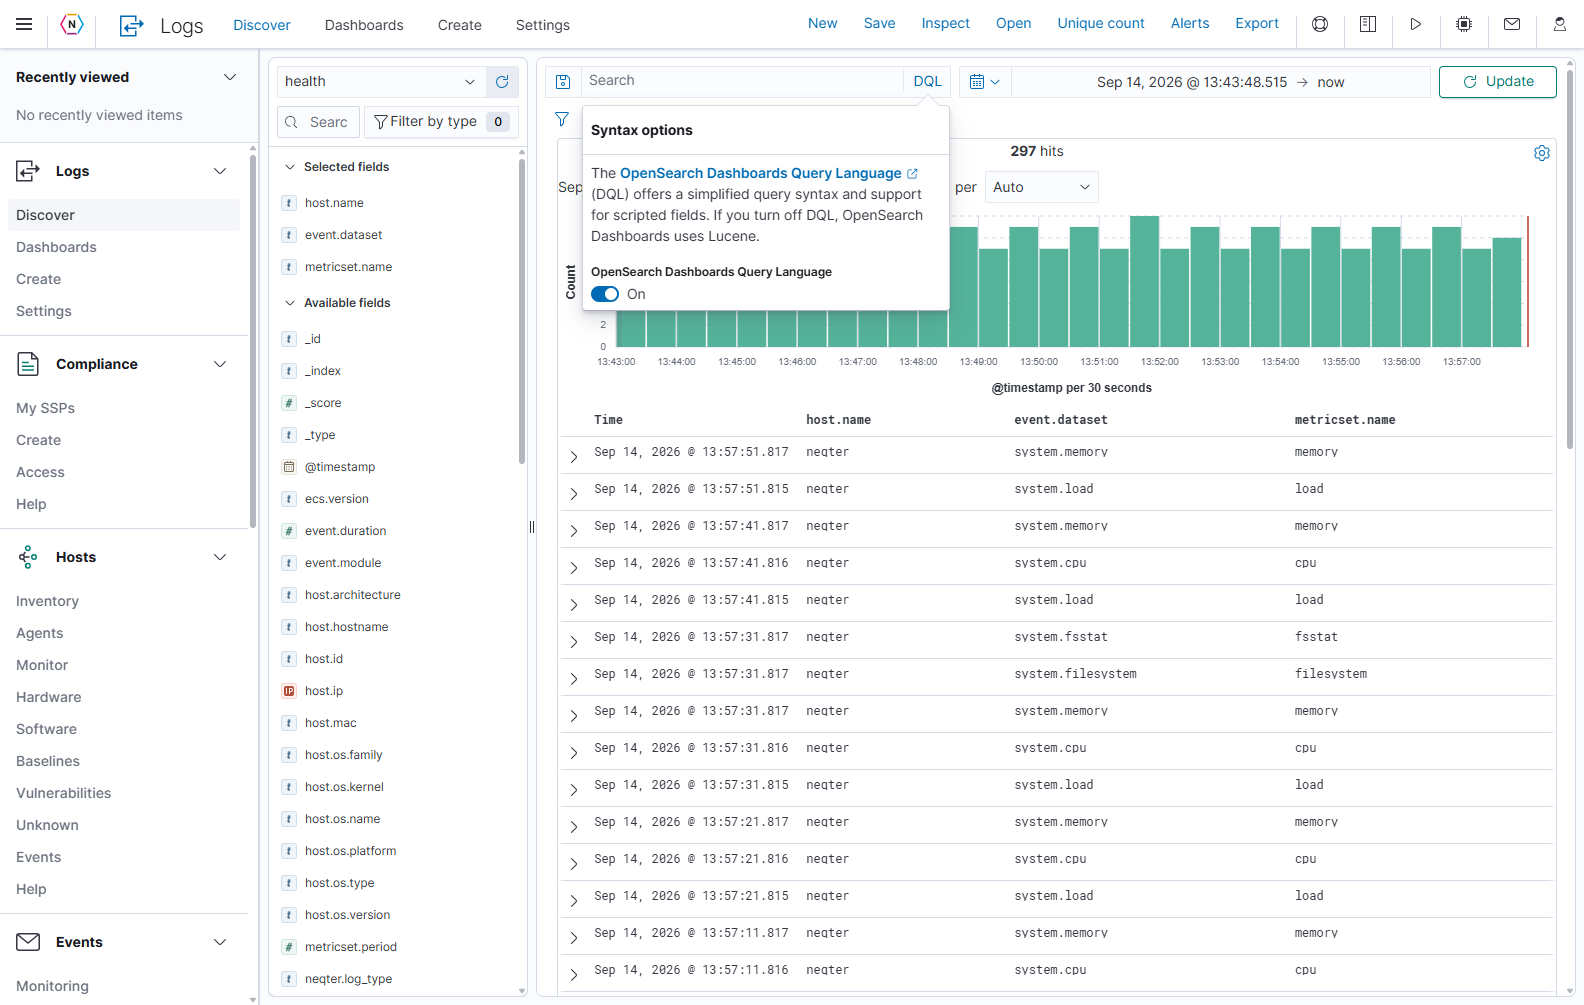Open the histogram gear settings icon

point(1542,153)
